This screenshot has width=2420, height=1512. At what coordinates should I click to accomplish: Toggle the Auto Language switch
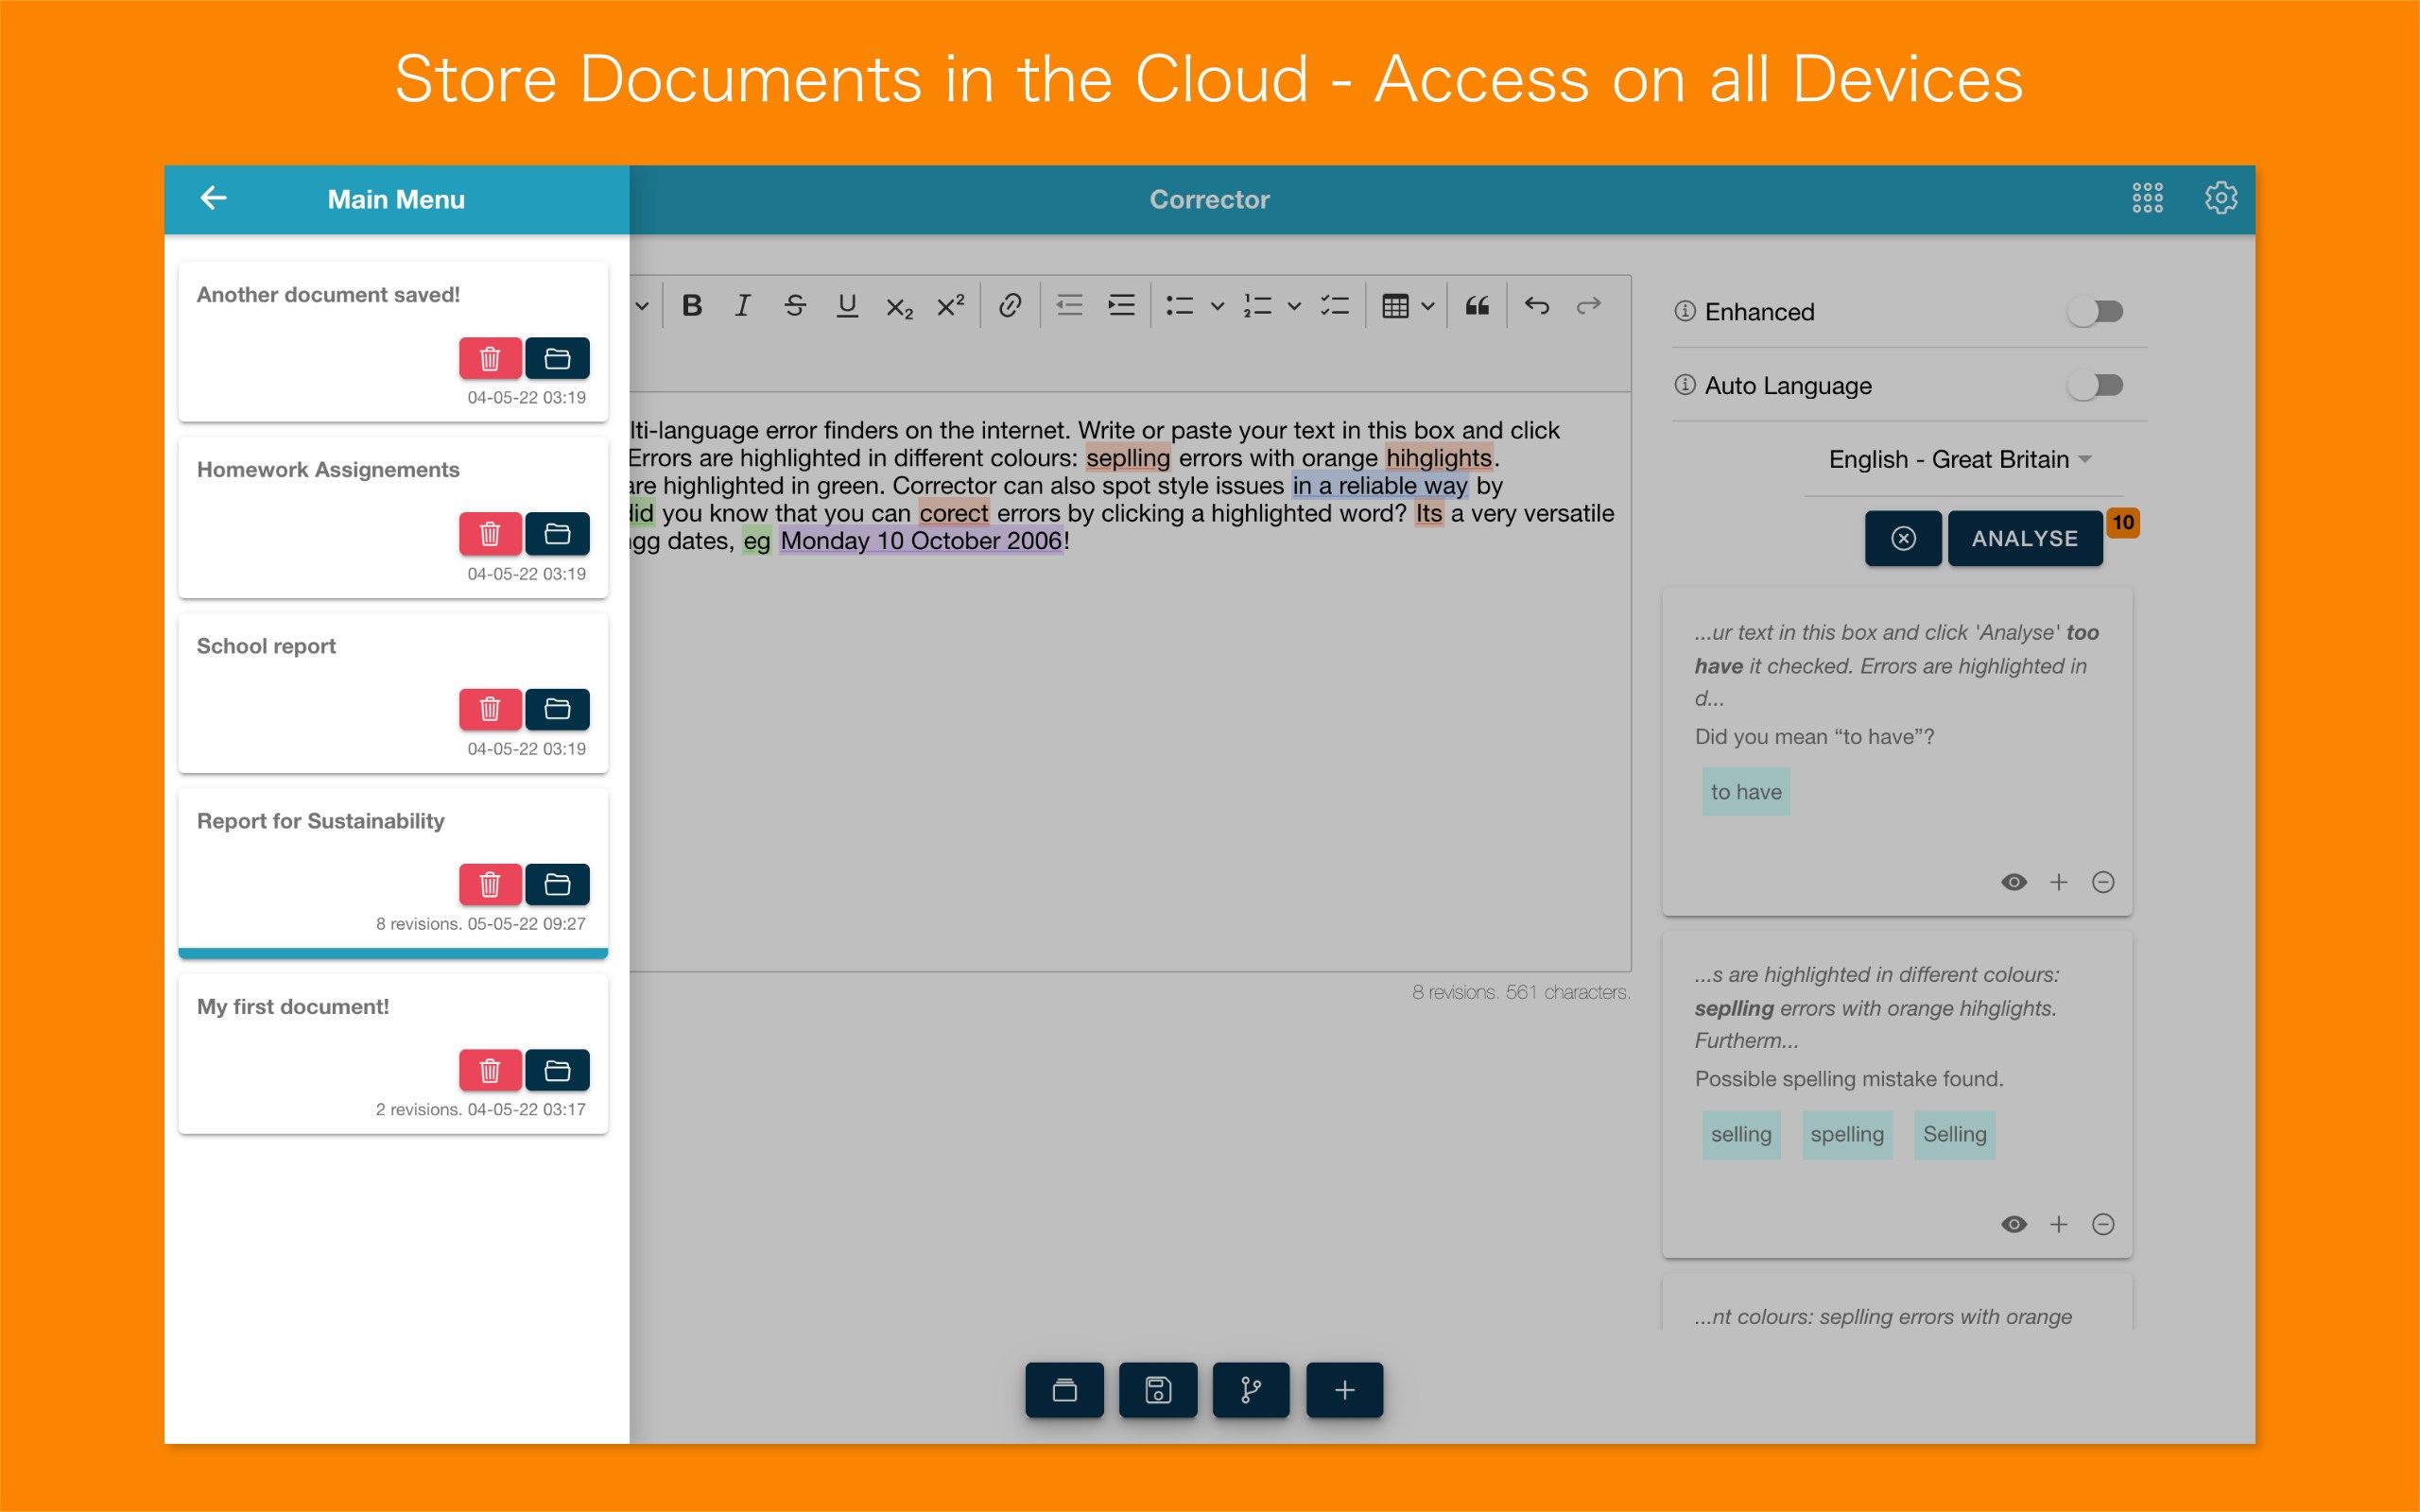click(x=2096, y=385)
